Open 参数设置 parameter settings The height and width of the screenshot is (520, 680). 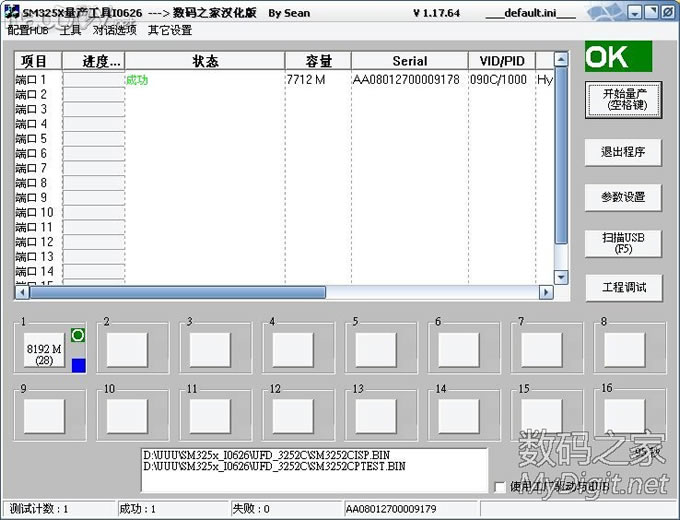click(x=622, y=197)
